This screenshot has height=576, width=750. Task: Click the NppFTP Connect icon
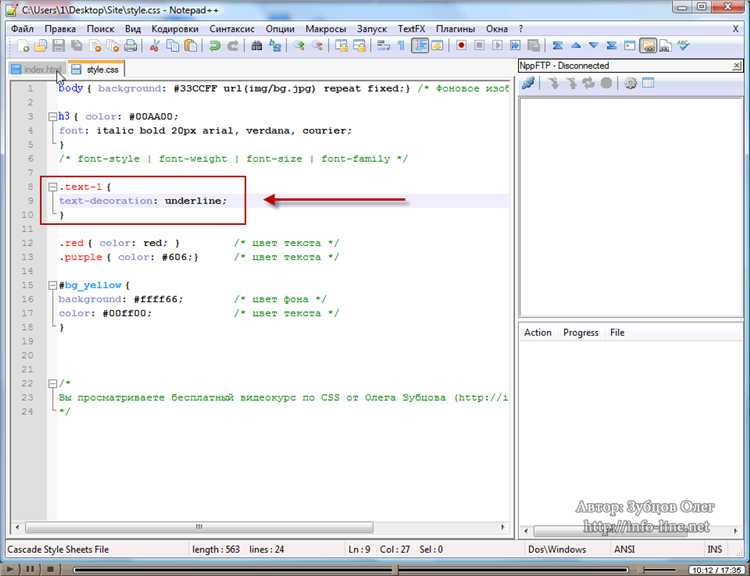[528, 83]
